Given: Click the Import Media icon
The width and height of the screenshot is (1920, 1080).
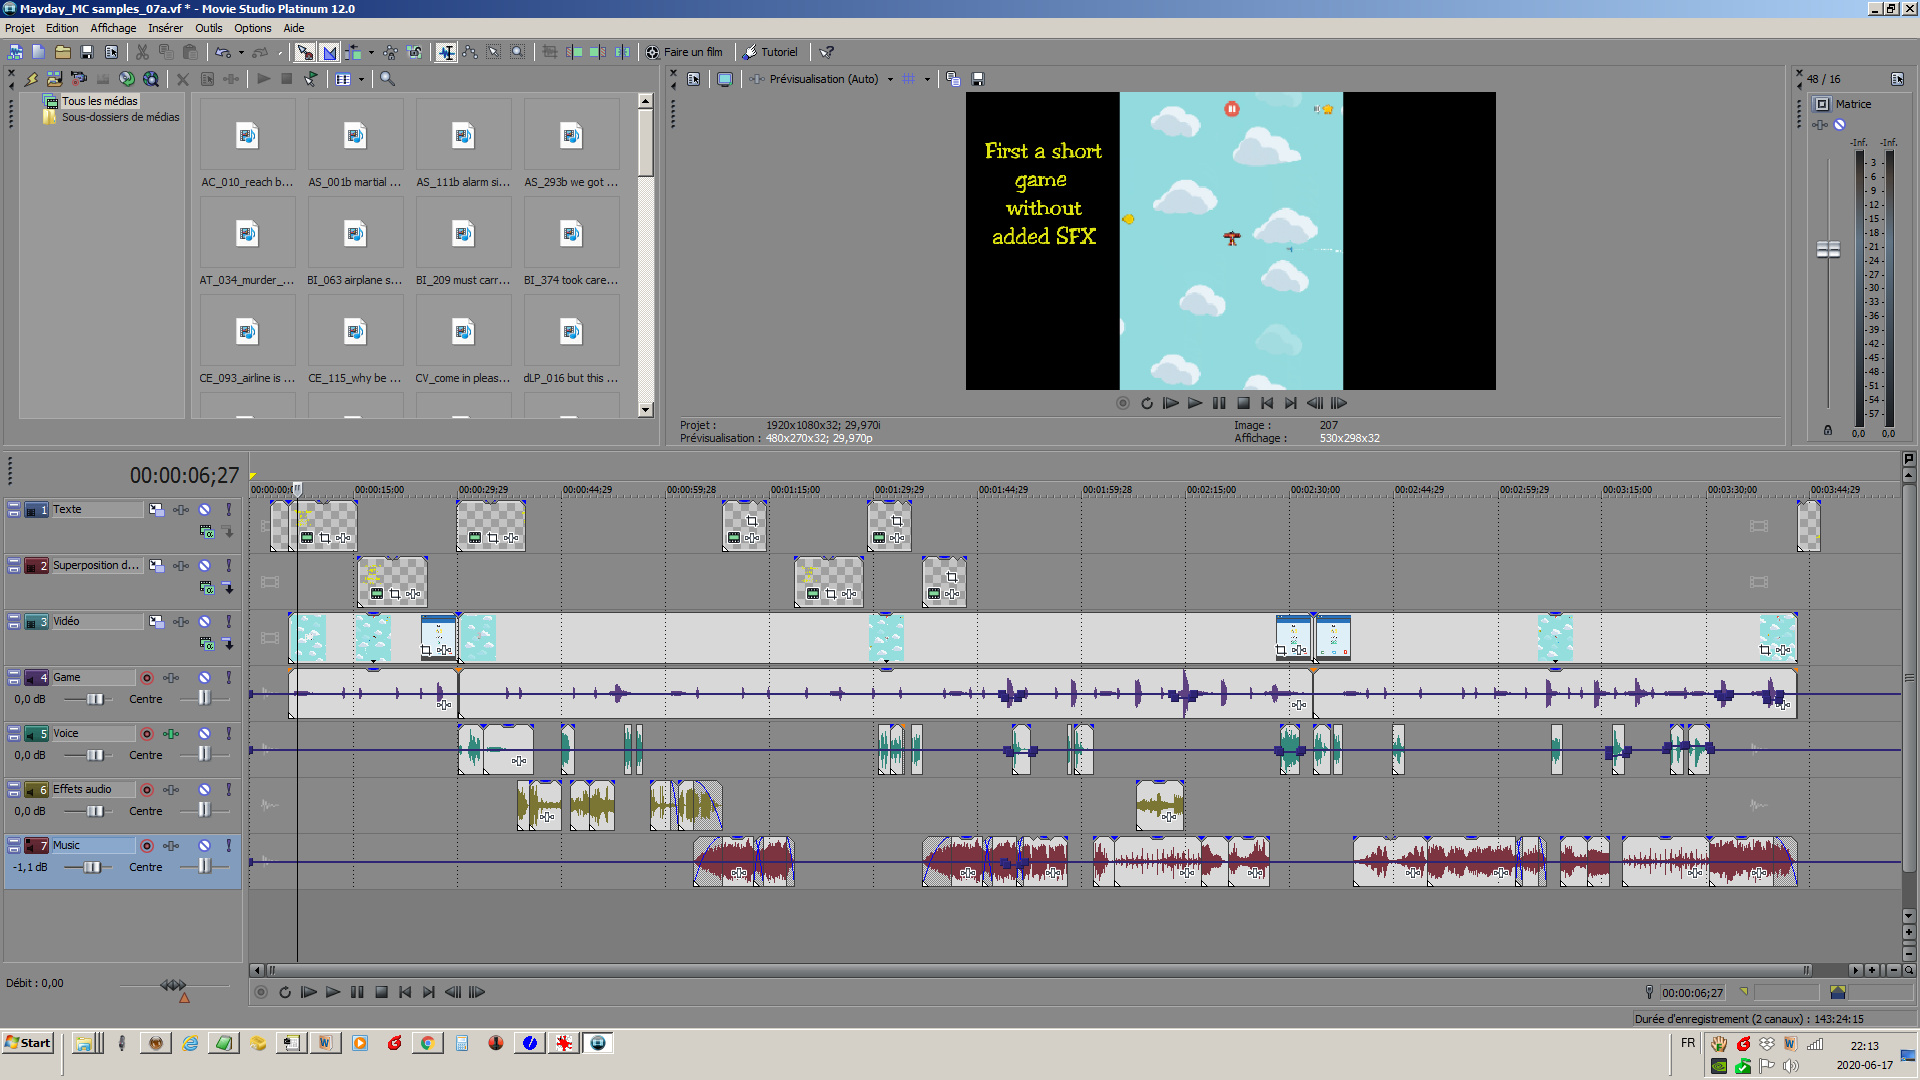Looking at the screenshot, I should pos(54,78).
